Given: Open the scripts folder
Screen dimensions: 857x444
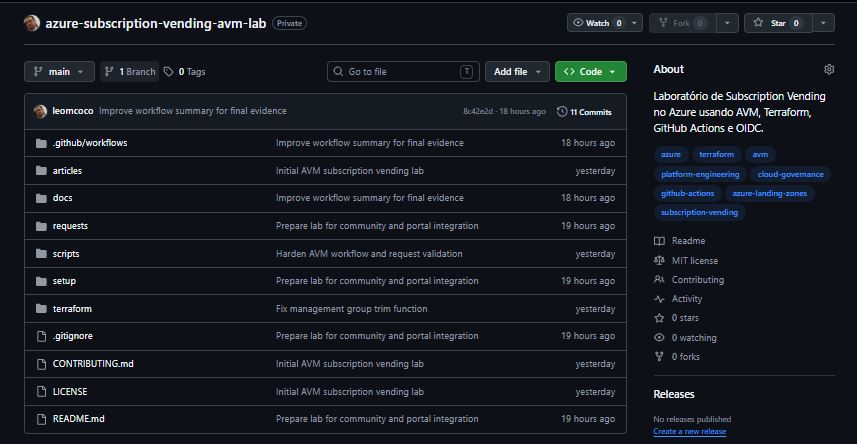Looking at the screenshot, I should [x=66, y=254].
